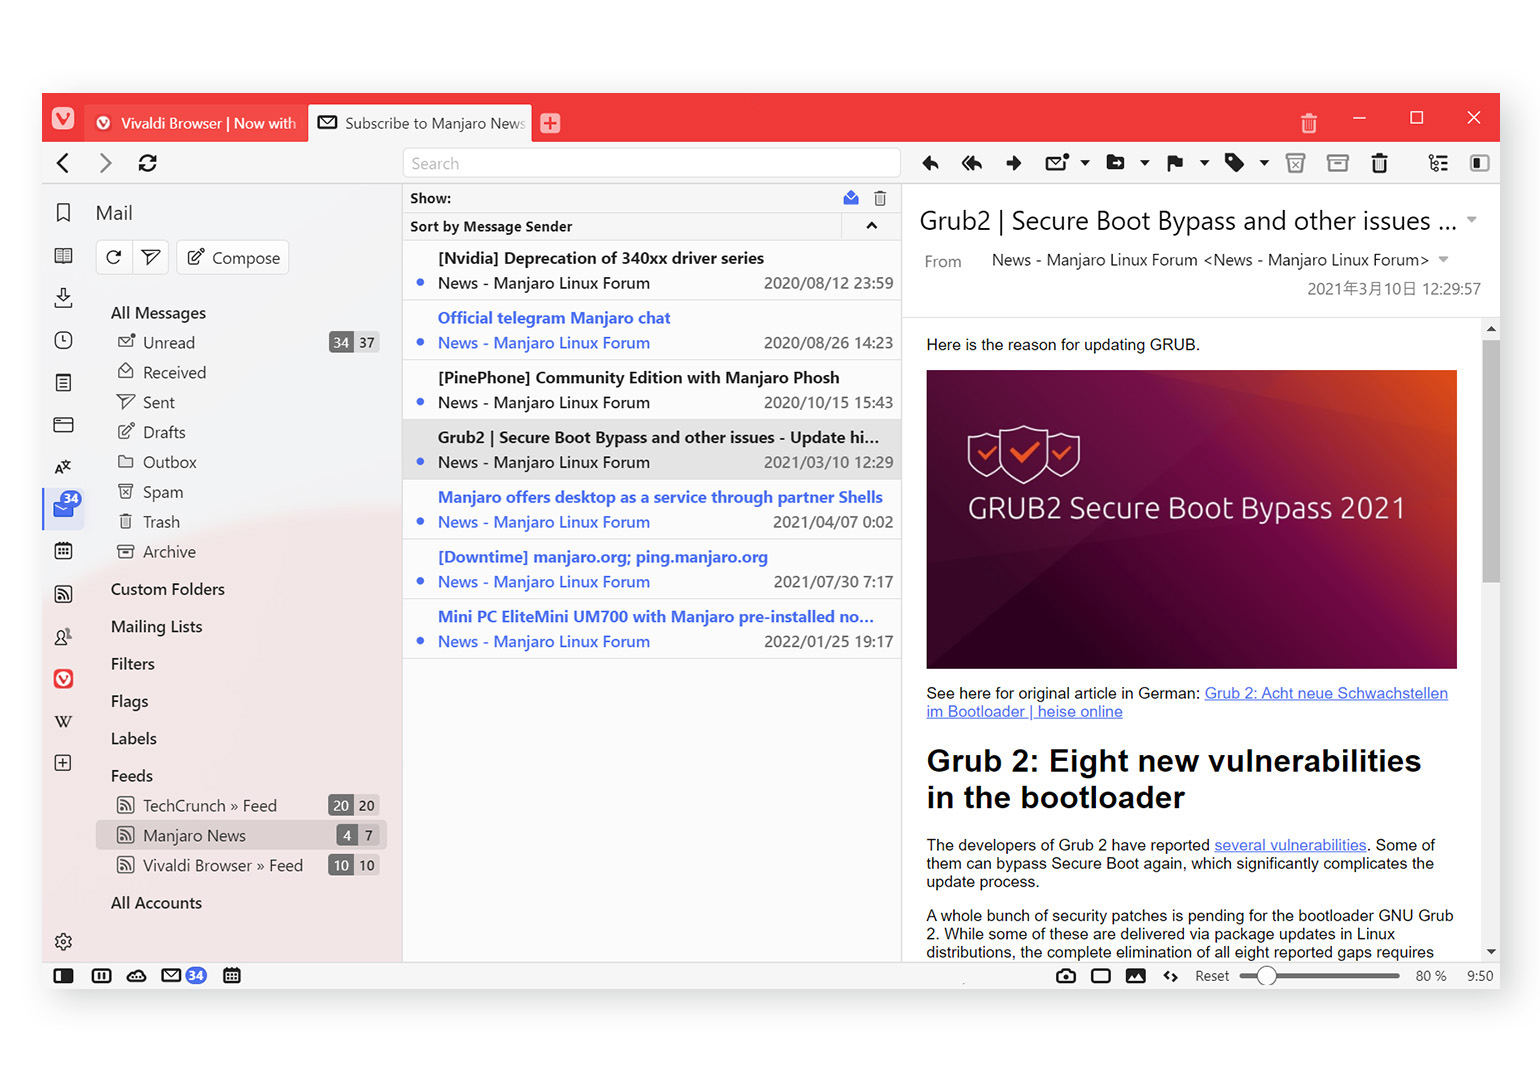Click in the mail Search field
Screen dimensions: 1540x1080
(652, 163)
